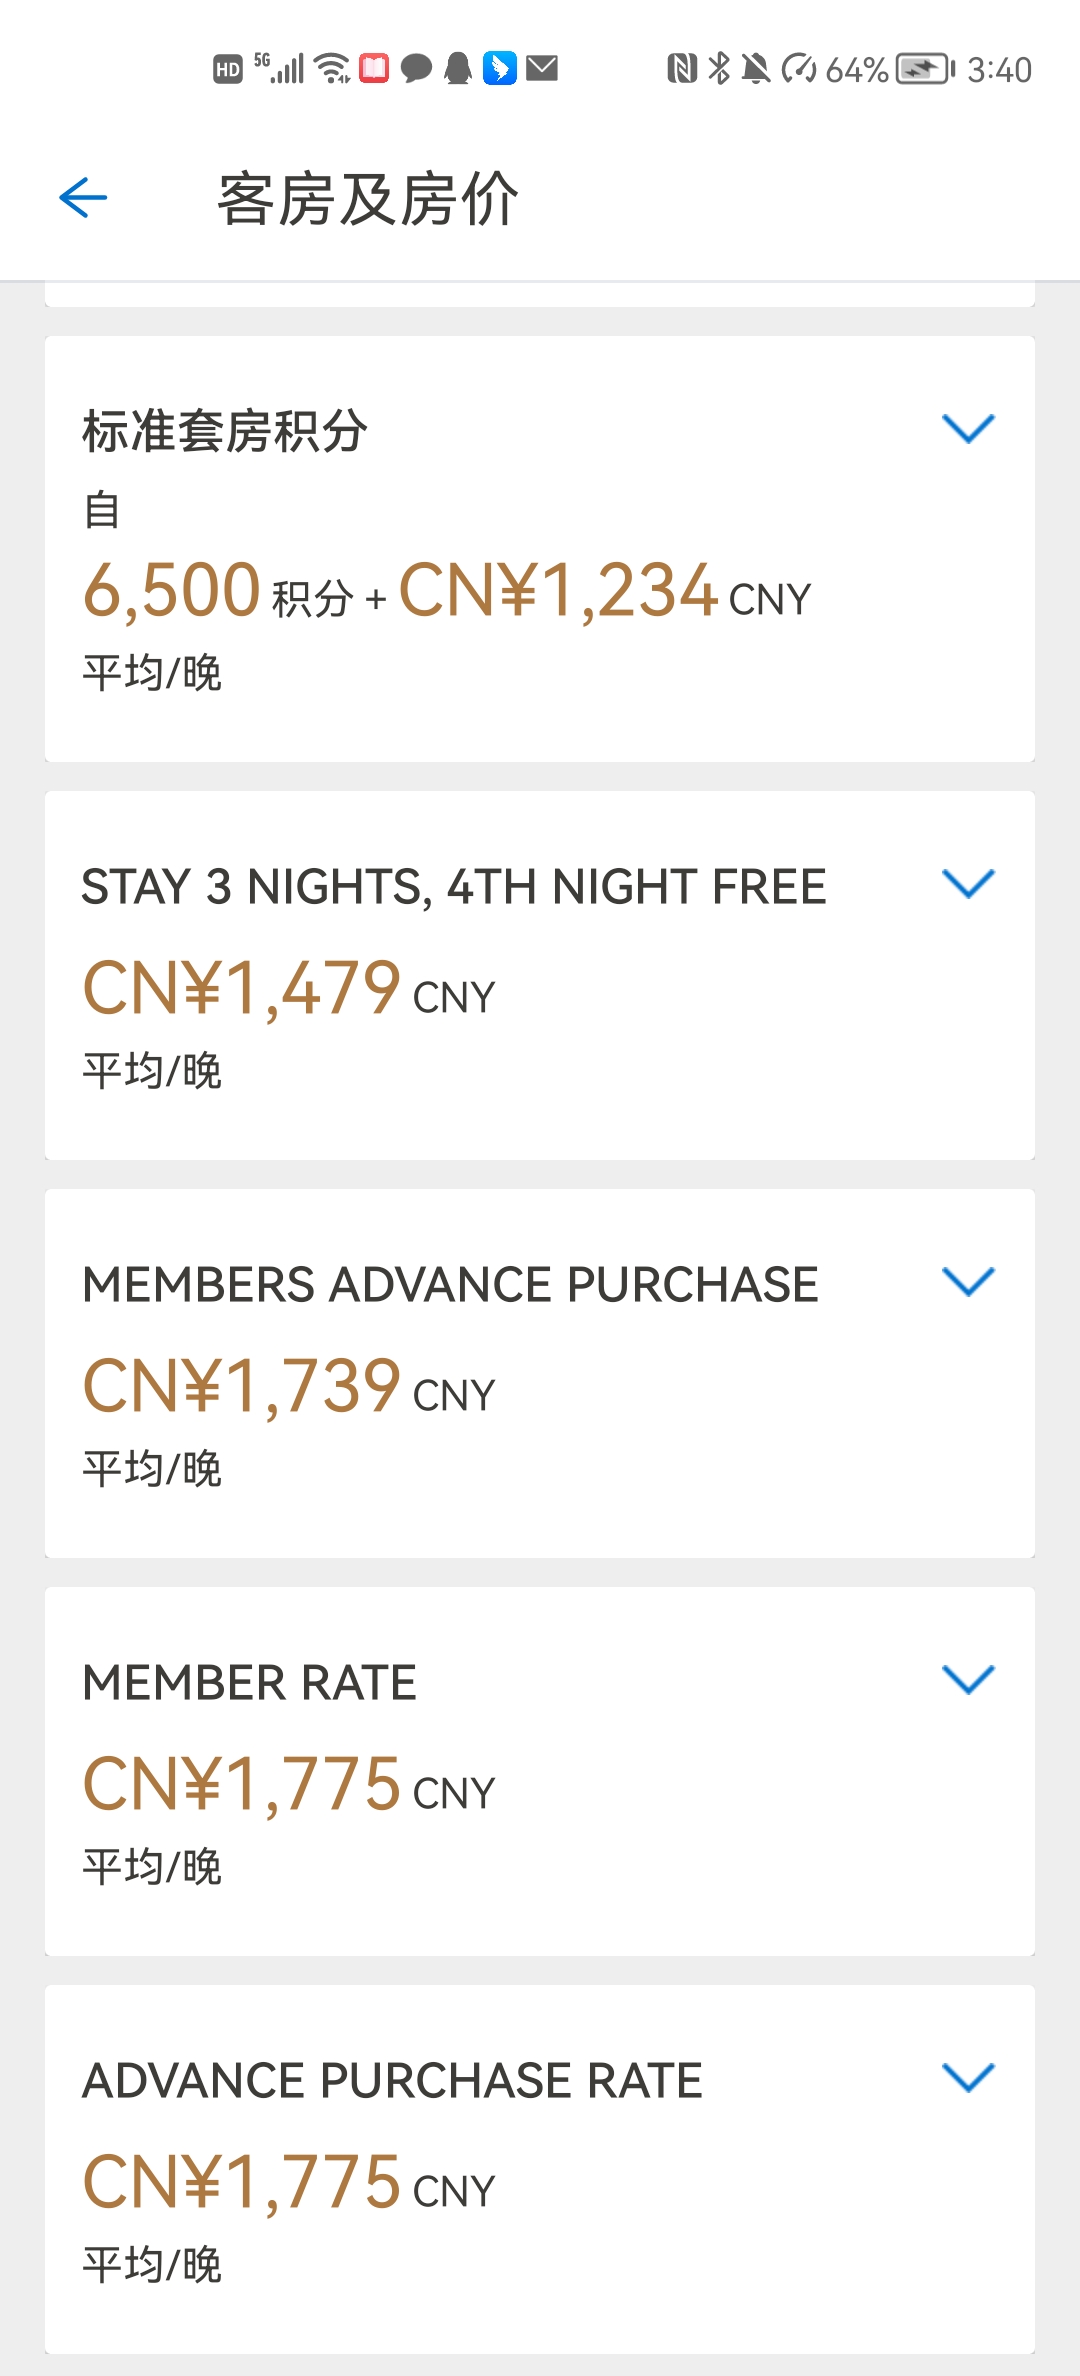Tap the red book app notification icon
1080x2376 pixels.
(x=374, y=68)
